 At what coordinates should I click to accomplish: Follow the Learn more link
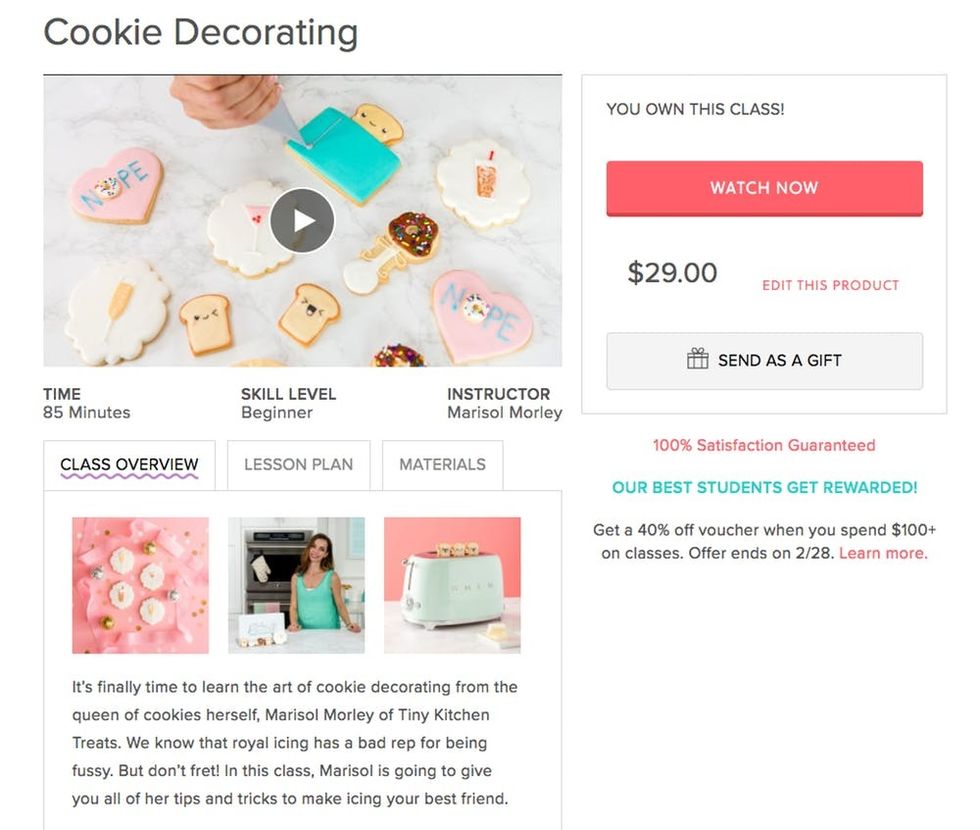(x=883, y=553)
